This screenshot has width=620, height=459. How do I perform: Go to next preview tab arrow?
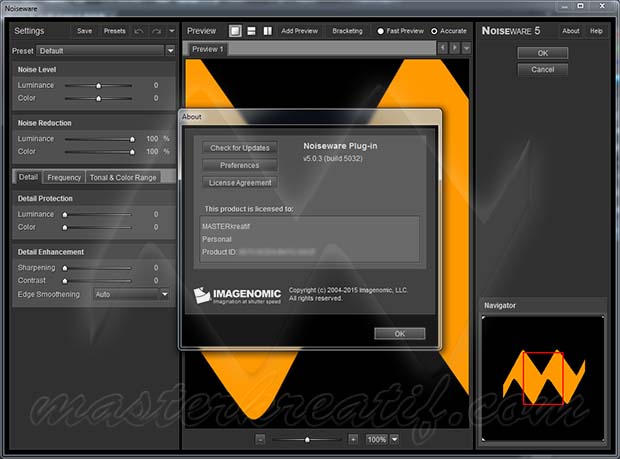coord(455,48)
